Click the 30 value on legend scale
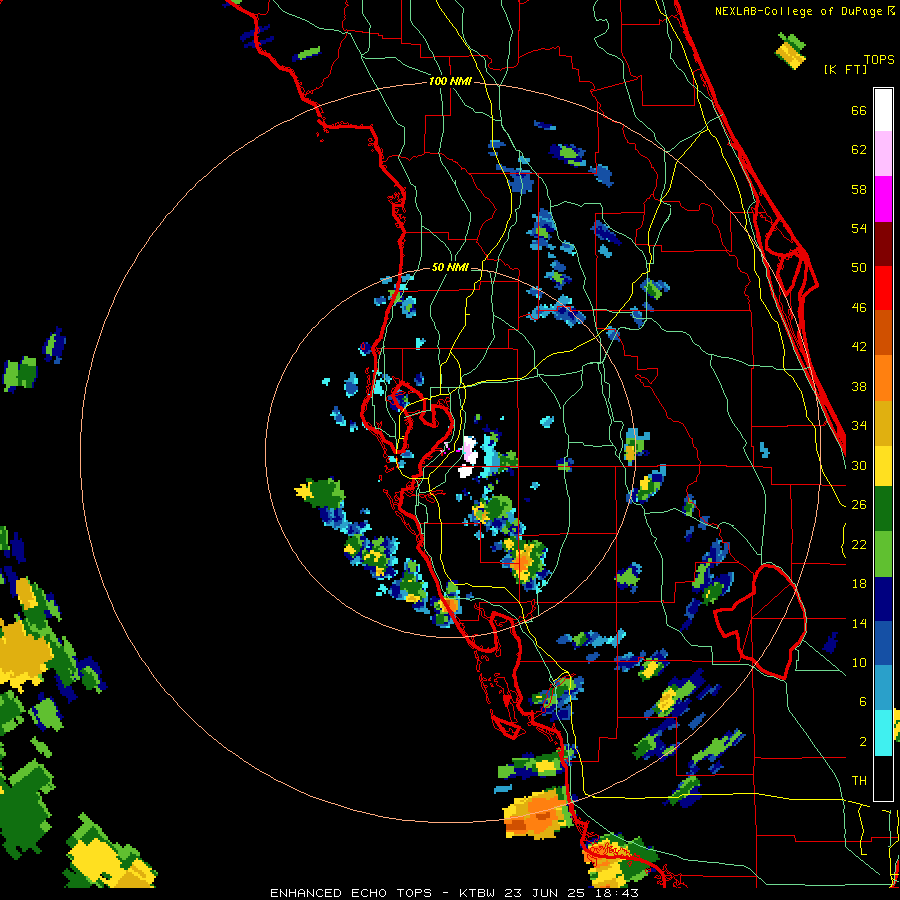Viewport: 900px width, 900px height. coord(859,465)
